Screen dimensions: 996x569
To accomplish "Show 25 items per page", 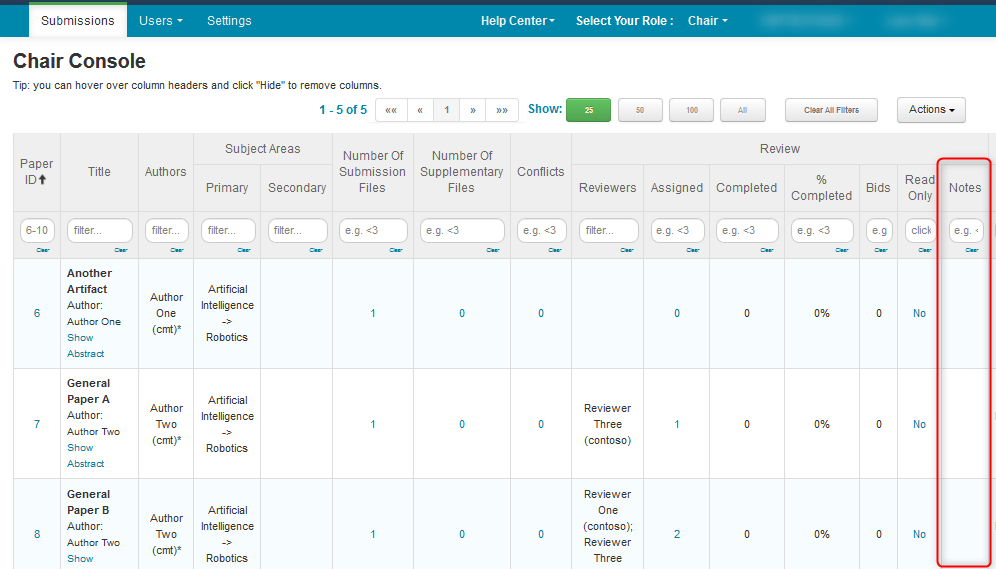I will click(588, 110).
